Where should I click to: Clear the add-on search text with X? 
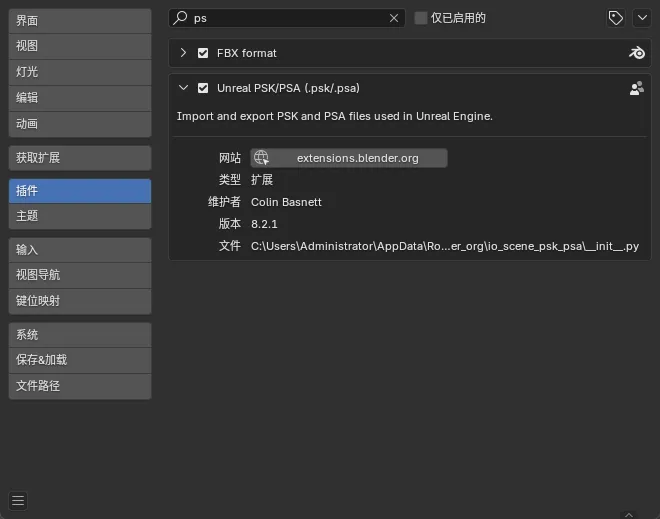394,18
